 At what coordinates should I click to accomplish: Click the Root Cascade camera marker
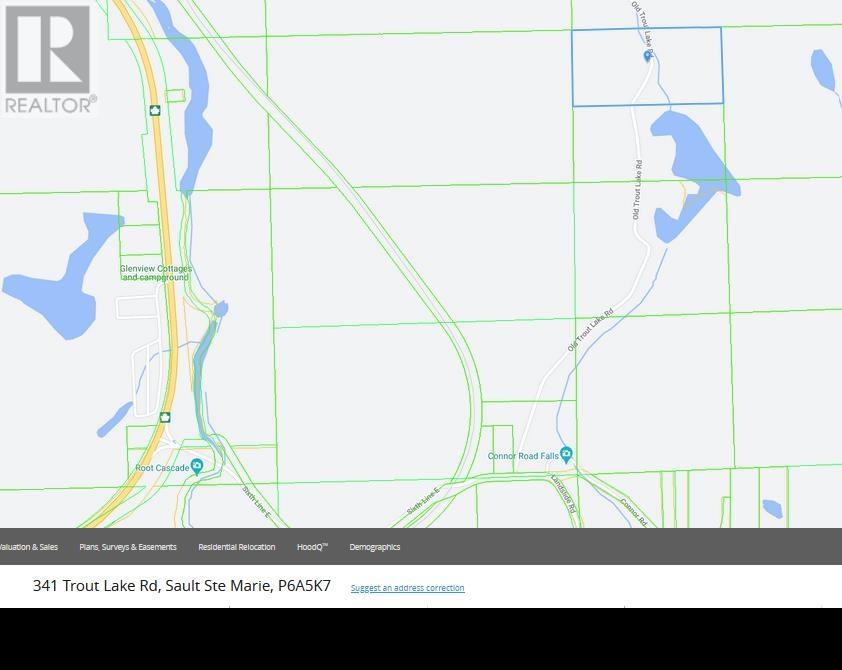click(x=197, y=466)
